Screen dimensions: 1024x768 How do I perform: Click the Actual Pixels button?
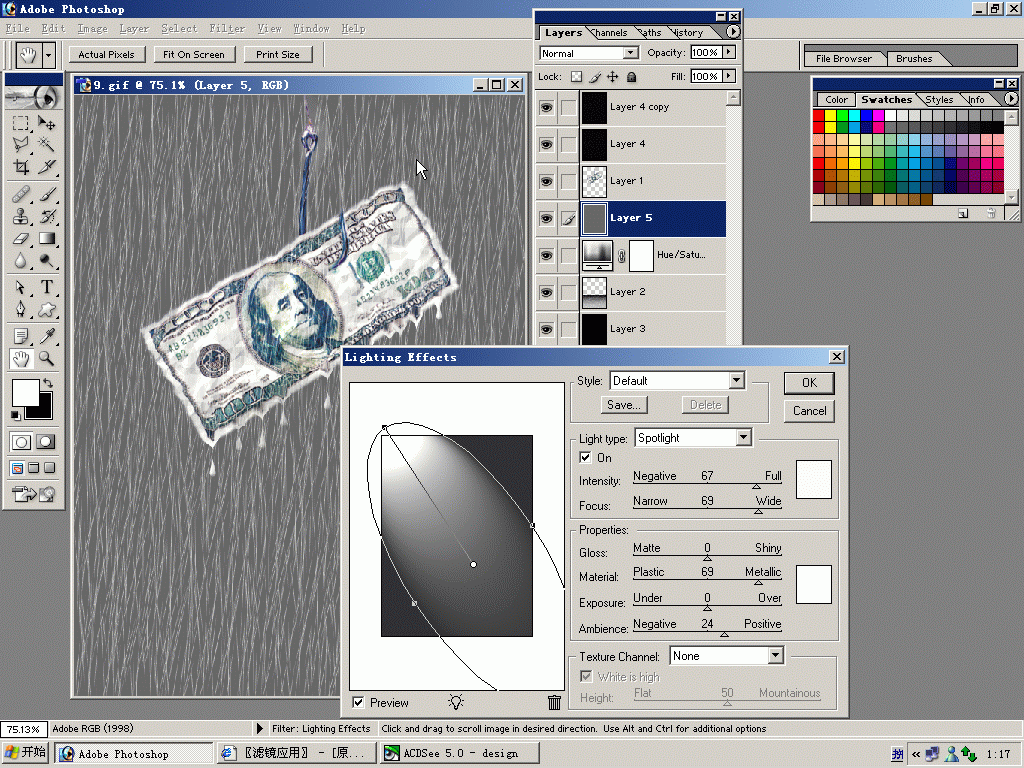[x=106, y=55]
